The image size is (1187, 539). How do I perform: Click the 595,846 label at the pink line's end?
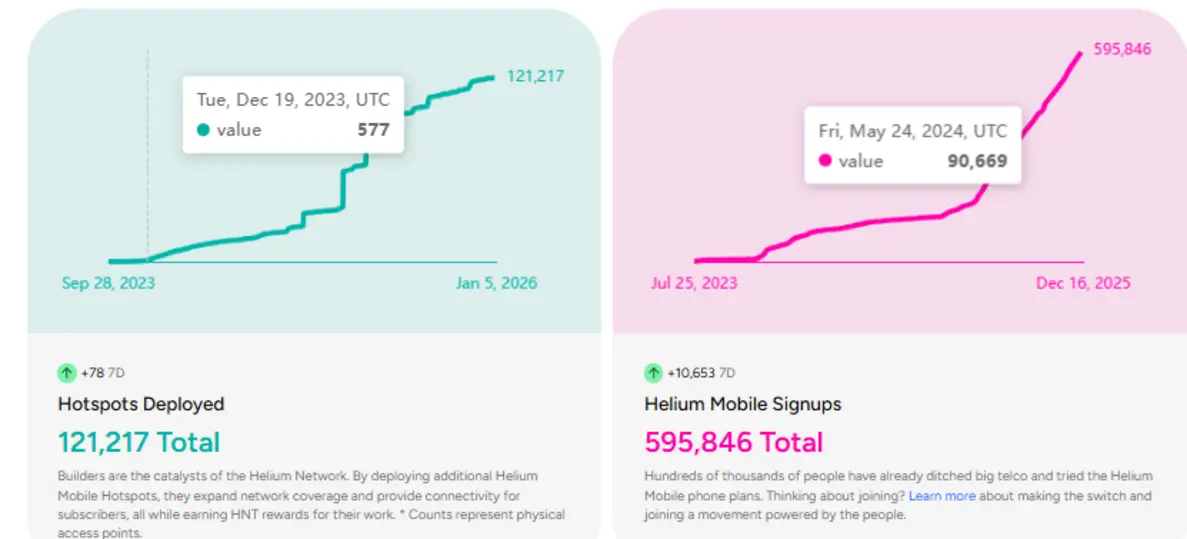pyautogui.click(x=1124, y=49)
